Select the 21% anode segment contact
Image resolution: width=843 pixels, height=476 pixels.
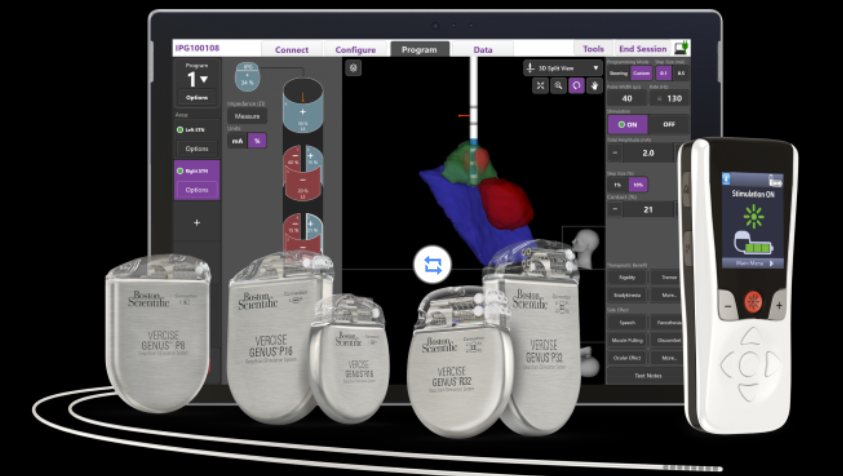point(314,226)
